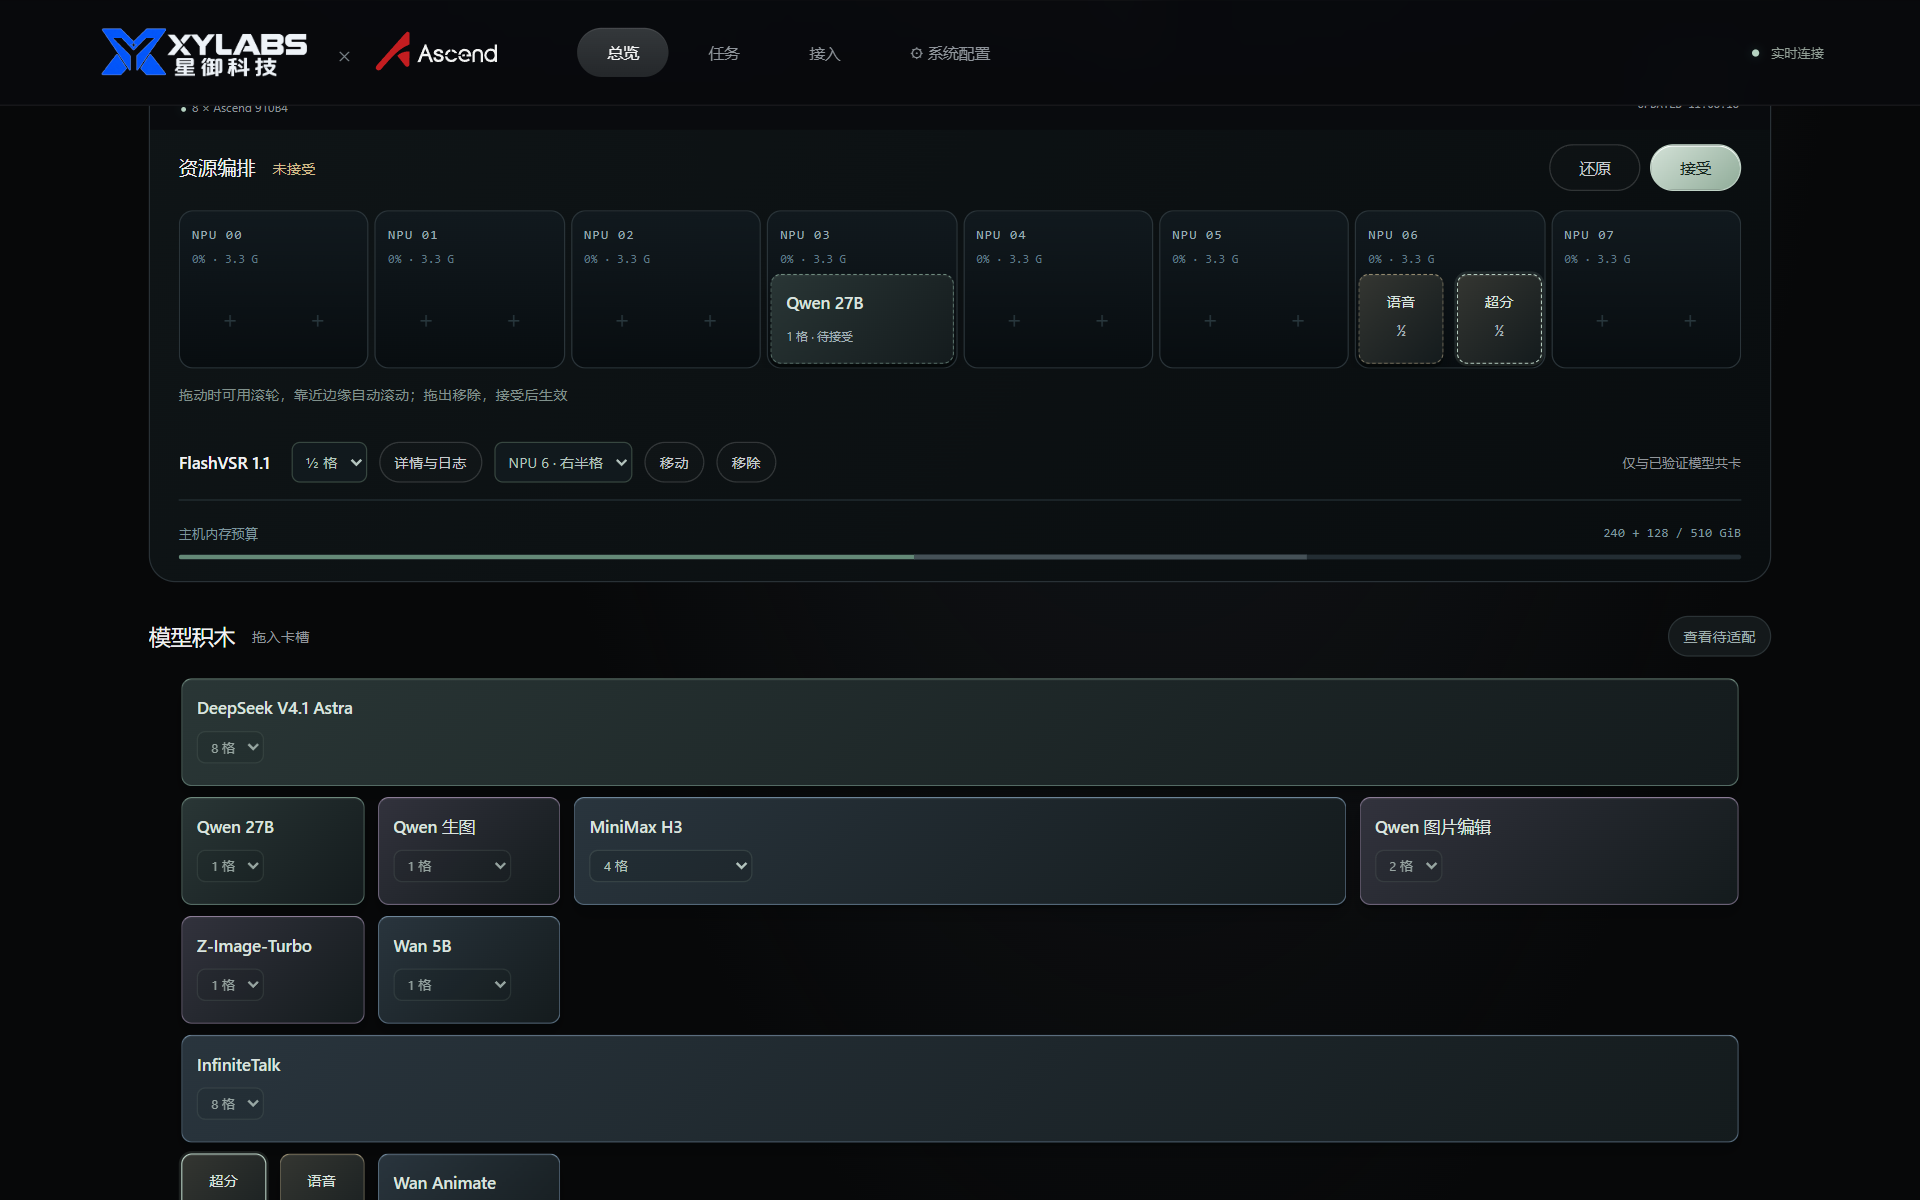Viewport: 1920px width, 1200px height.
Task: Expand InfiniteTalk 8 格 dropdown
Action: click(230, 1103)
